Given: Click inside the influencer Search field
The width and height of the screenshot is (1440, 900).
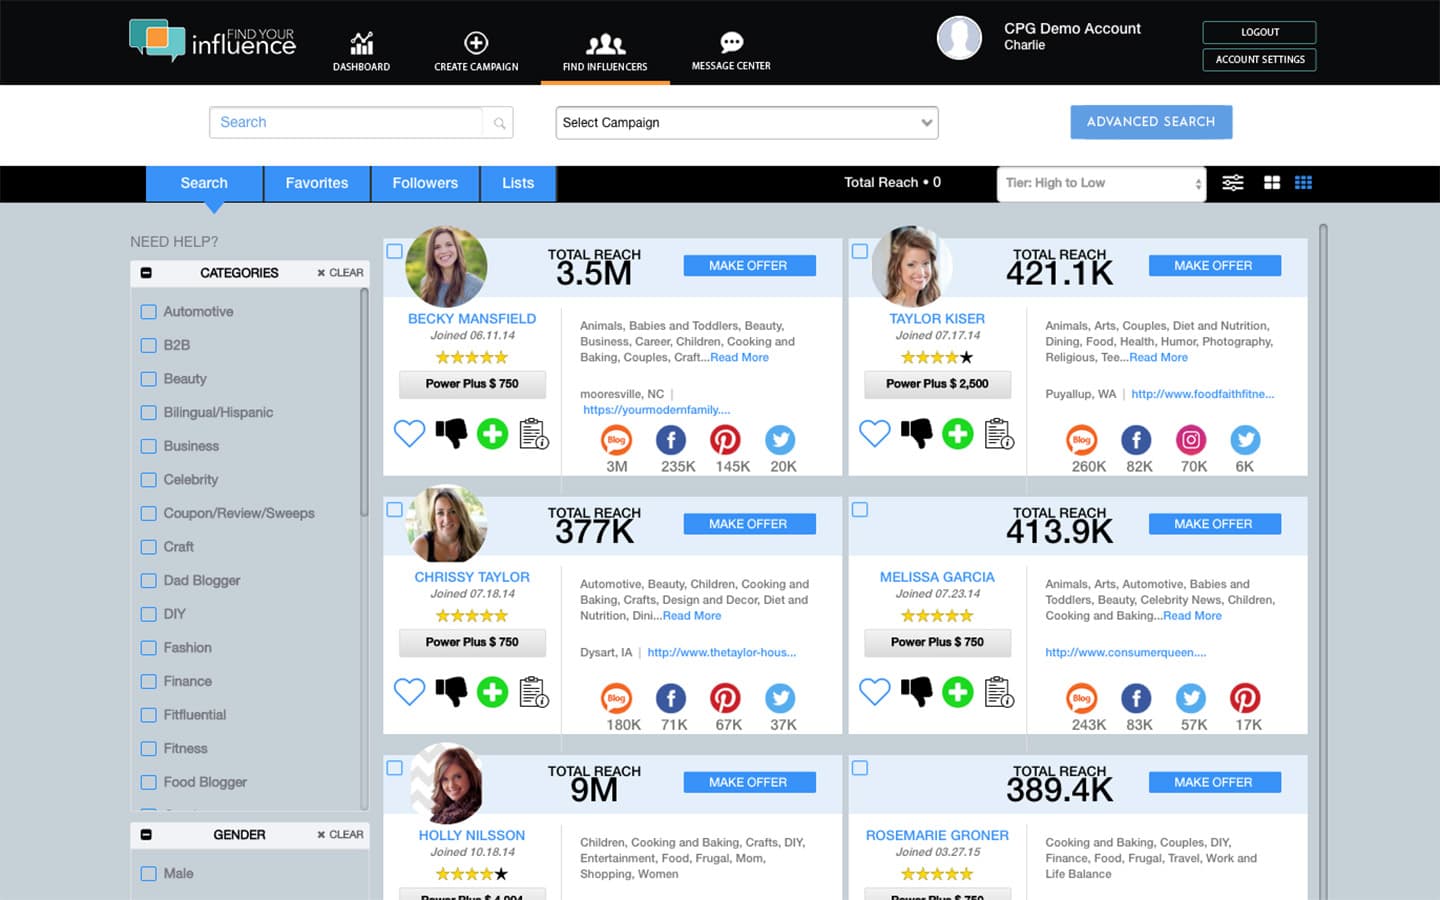Looking at the screenshot, I should (x=345, y=122).
